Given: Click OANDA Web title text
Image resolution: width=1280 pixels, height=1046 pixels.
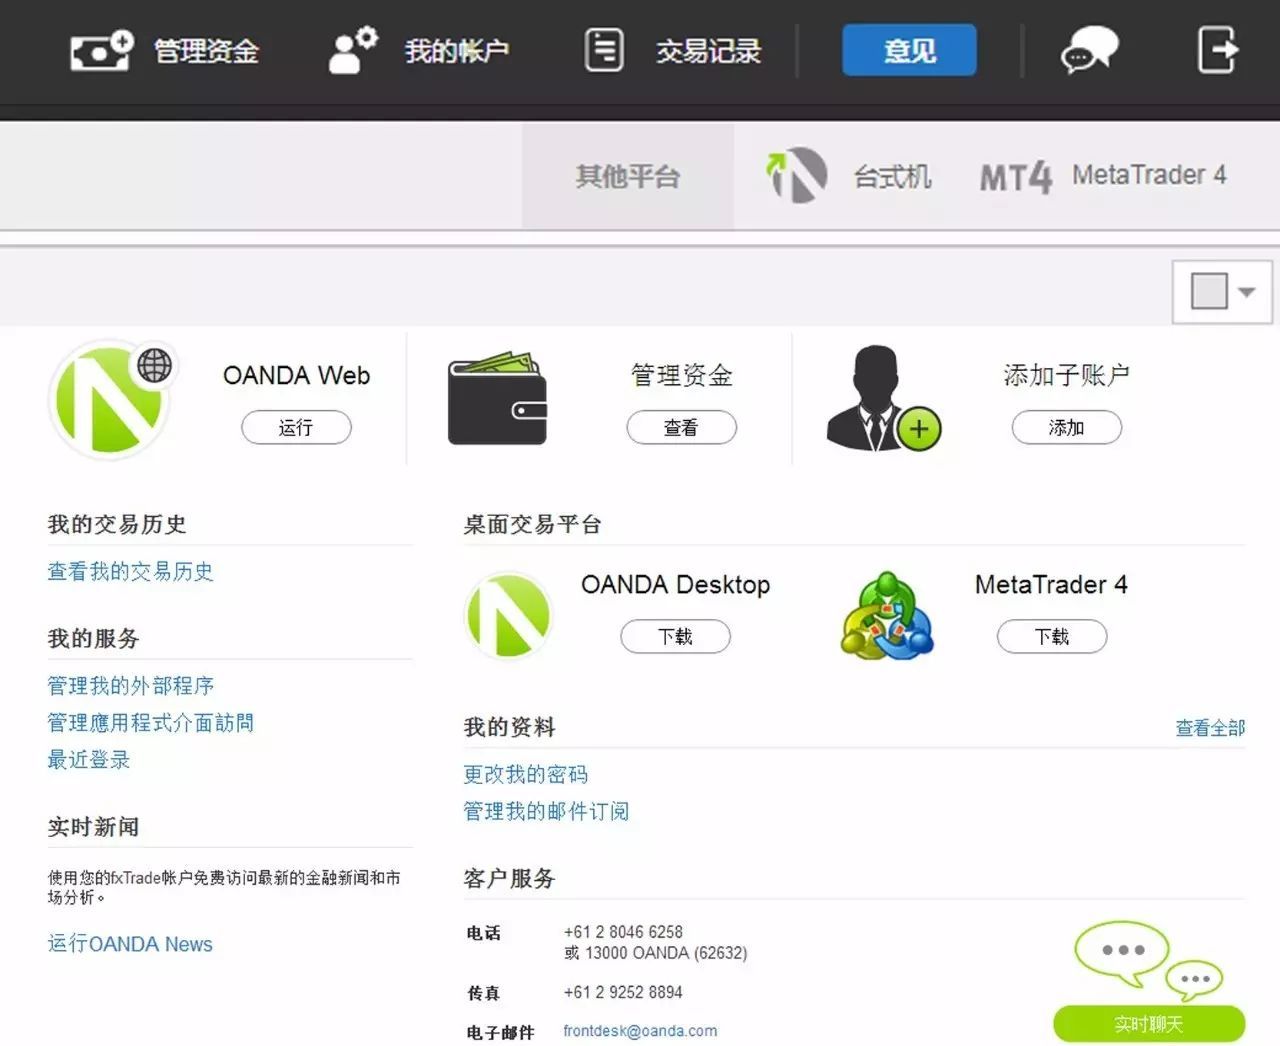Looking at the screenshot, I should (296, 376).
